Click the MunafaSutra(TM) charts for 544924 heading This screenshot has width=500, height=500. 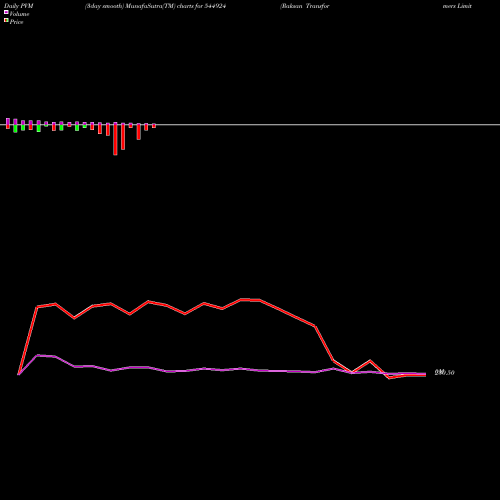click(x=156, y=6)
